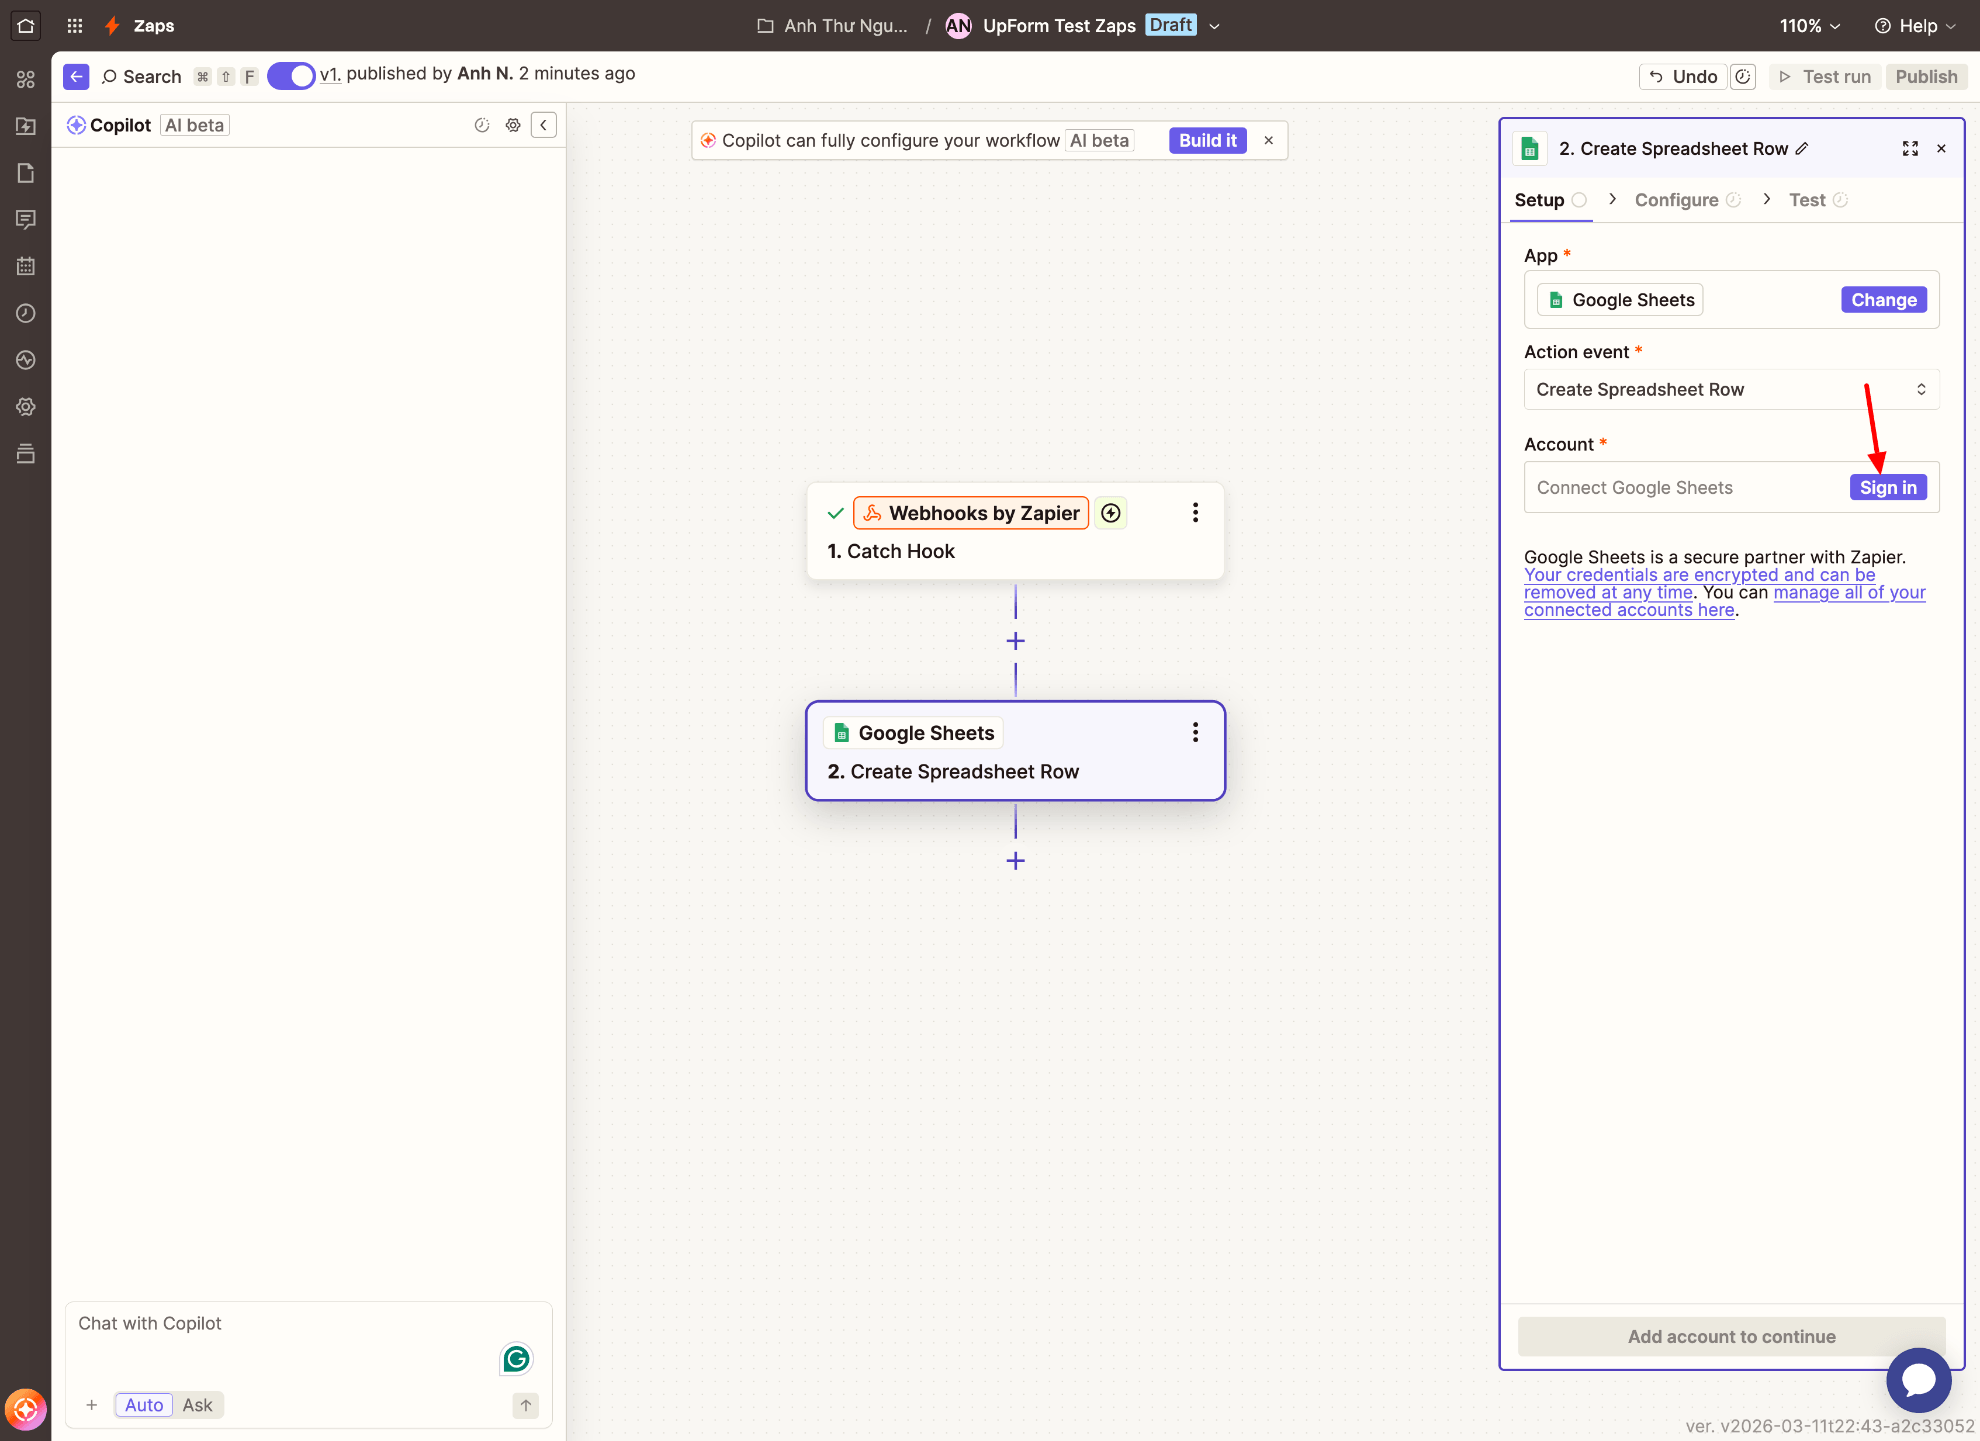The width and height of the screenshot is (1980, 1441).
Task: Add step after Create Spreadsheet Row
Action: [x=1016, y=861]
